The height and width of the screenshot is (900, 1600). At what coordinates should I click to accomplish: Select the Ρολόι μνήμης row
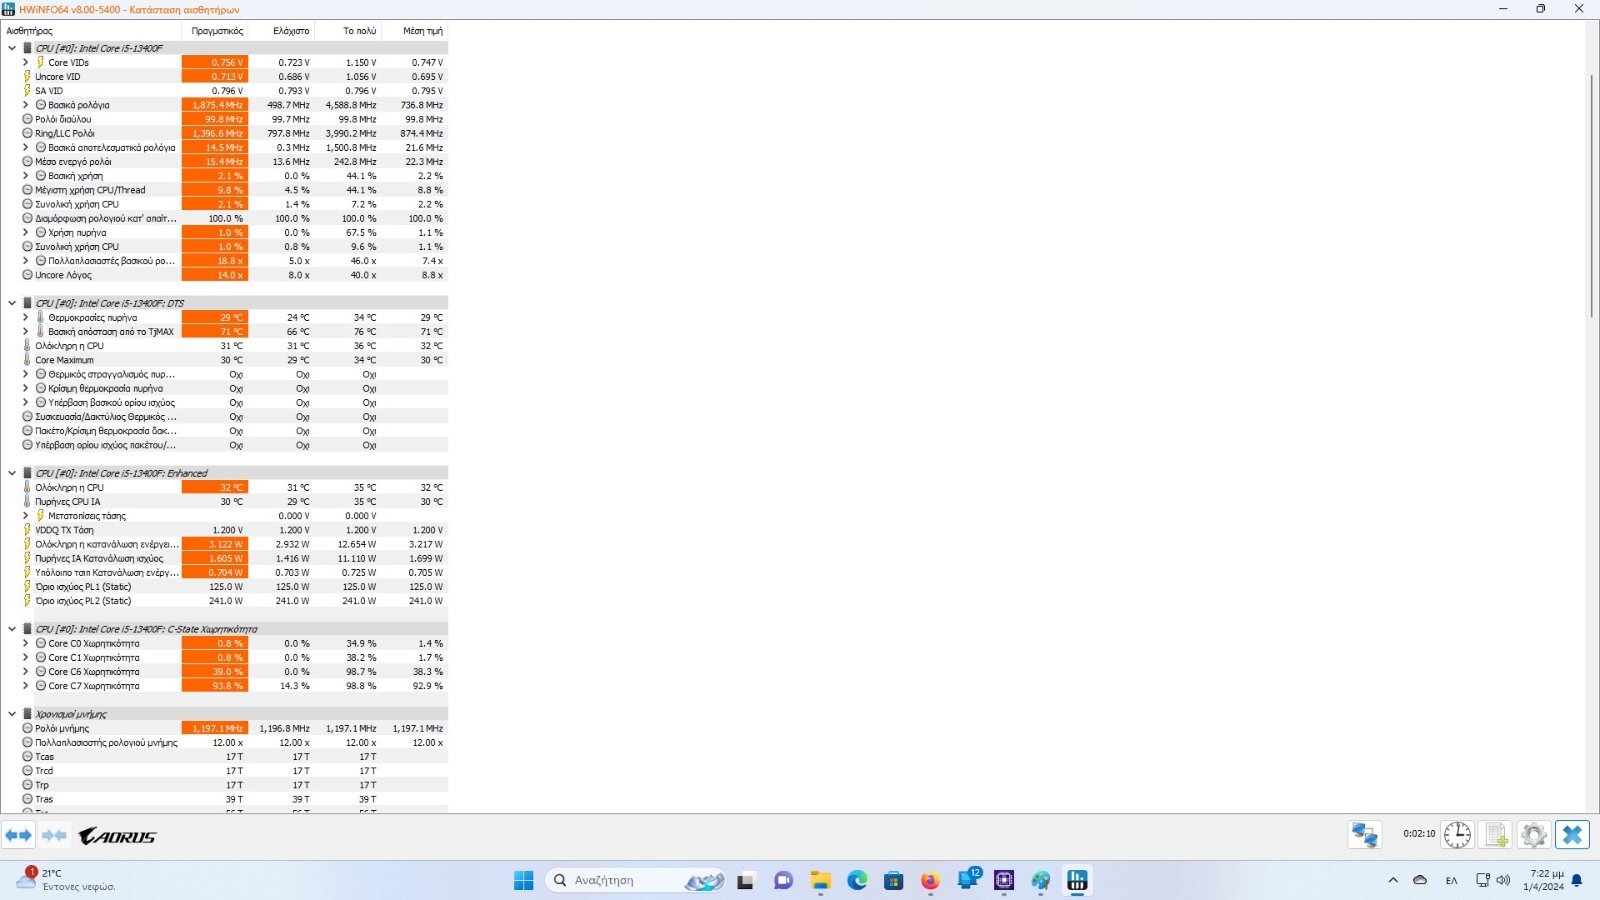pos(225,728)
